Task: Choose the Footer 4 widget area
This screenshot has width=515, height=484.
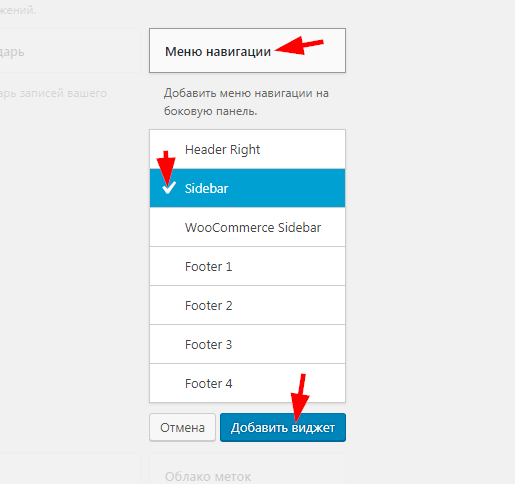Action: [x=247, y=383]
